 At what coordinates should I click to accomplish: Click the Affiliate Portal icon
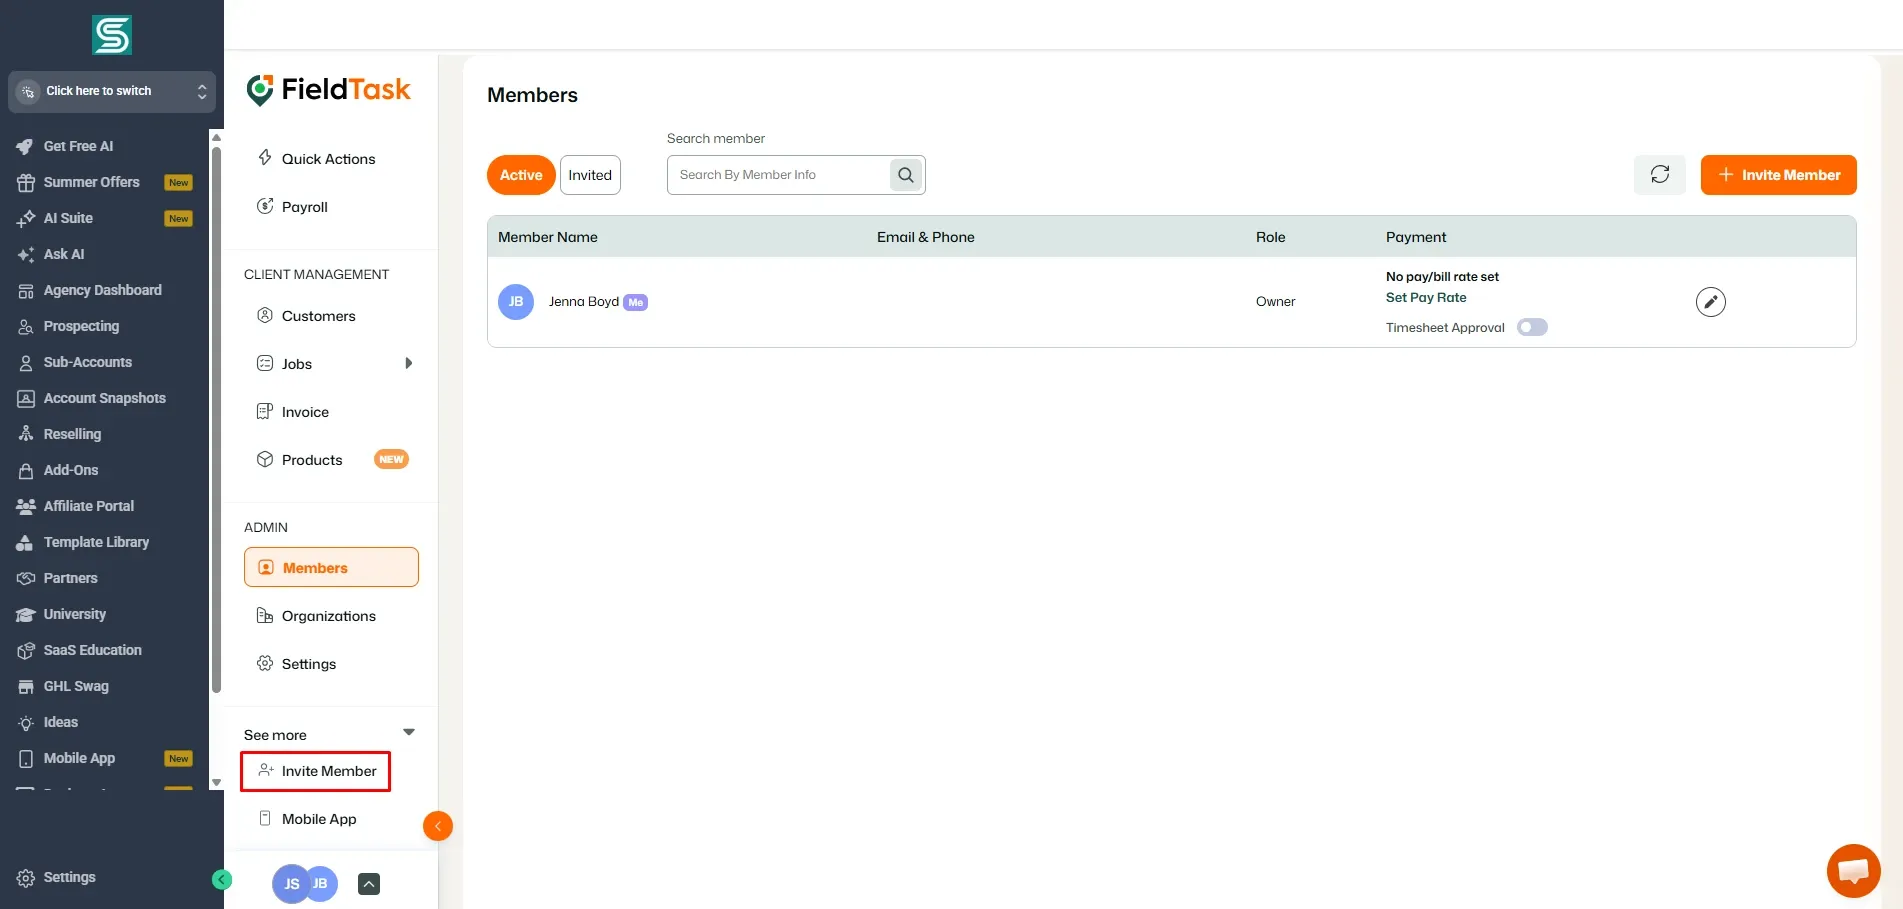tap(26, 507)
